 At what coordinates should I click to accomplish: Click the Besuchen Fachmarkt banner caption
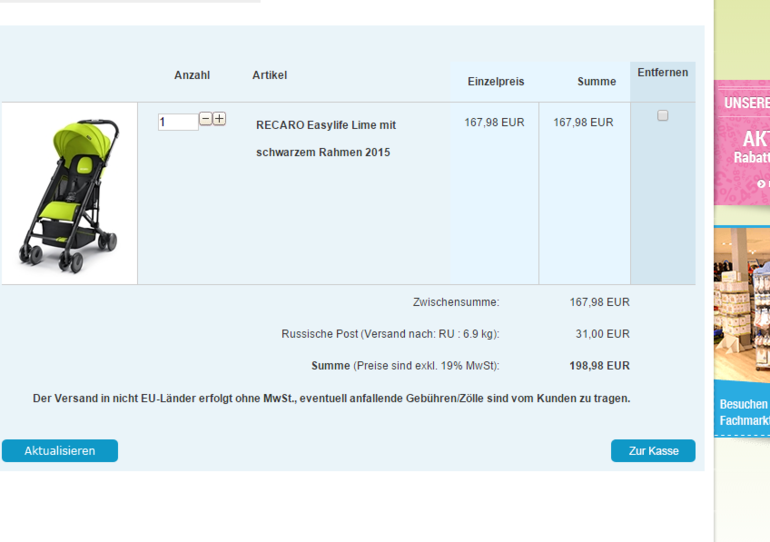coord(744,412)
